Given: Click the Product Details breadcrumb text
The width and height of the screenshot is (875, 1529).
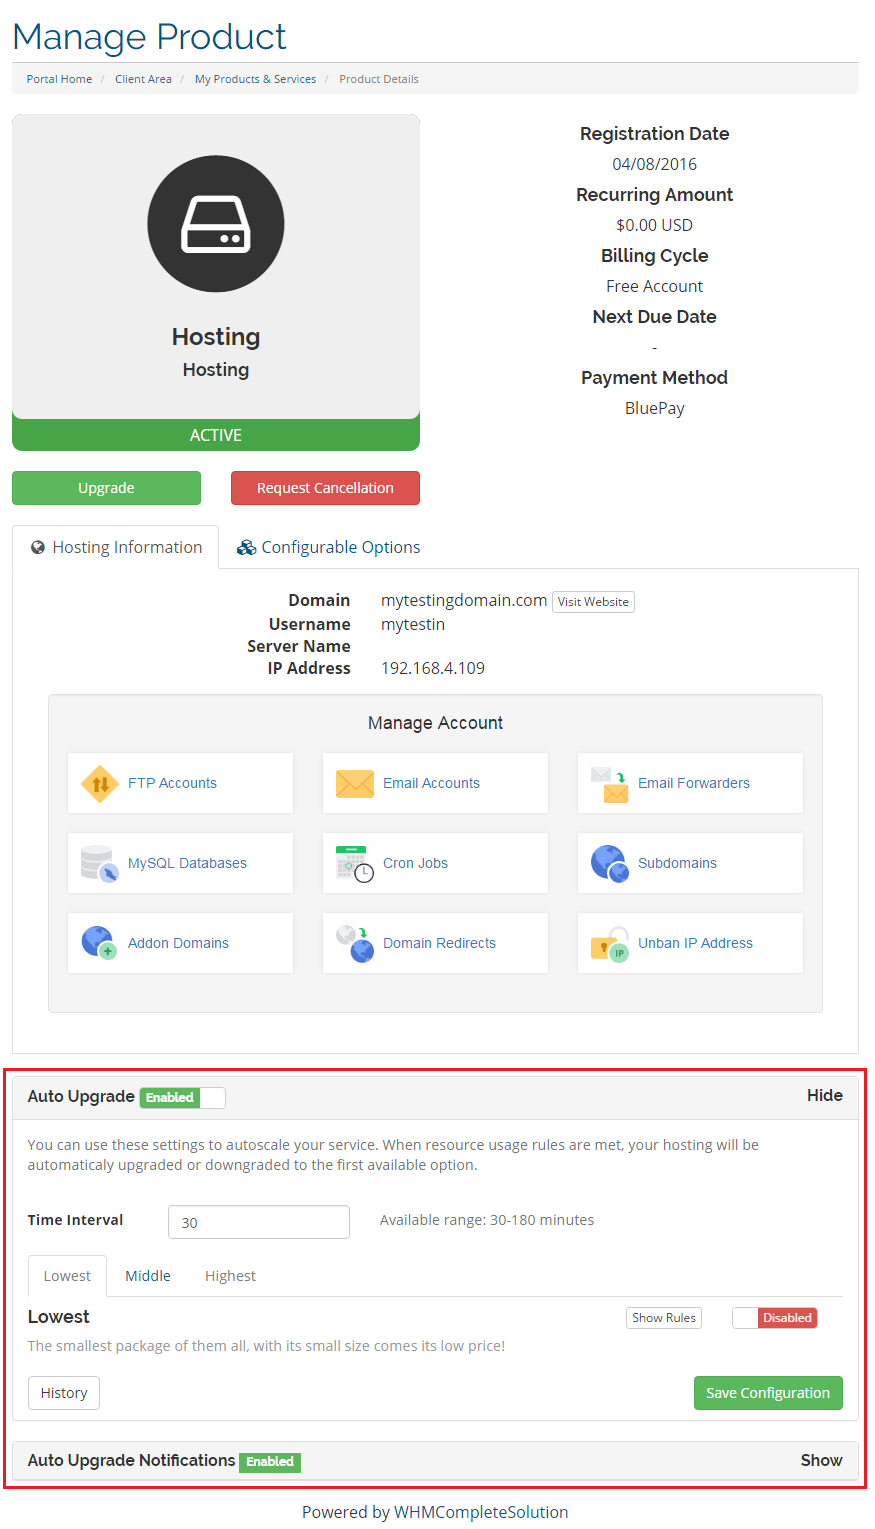Looking at the screenshot, I should (379, 79).
